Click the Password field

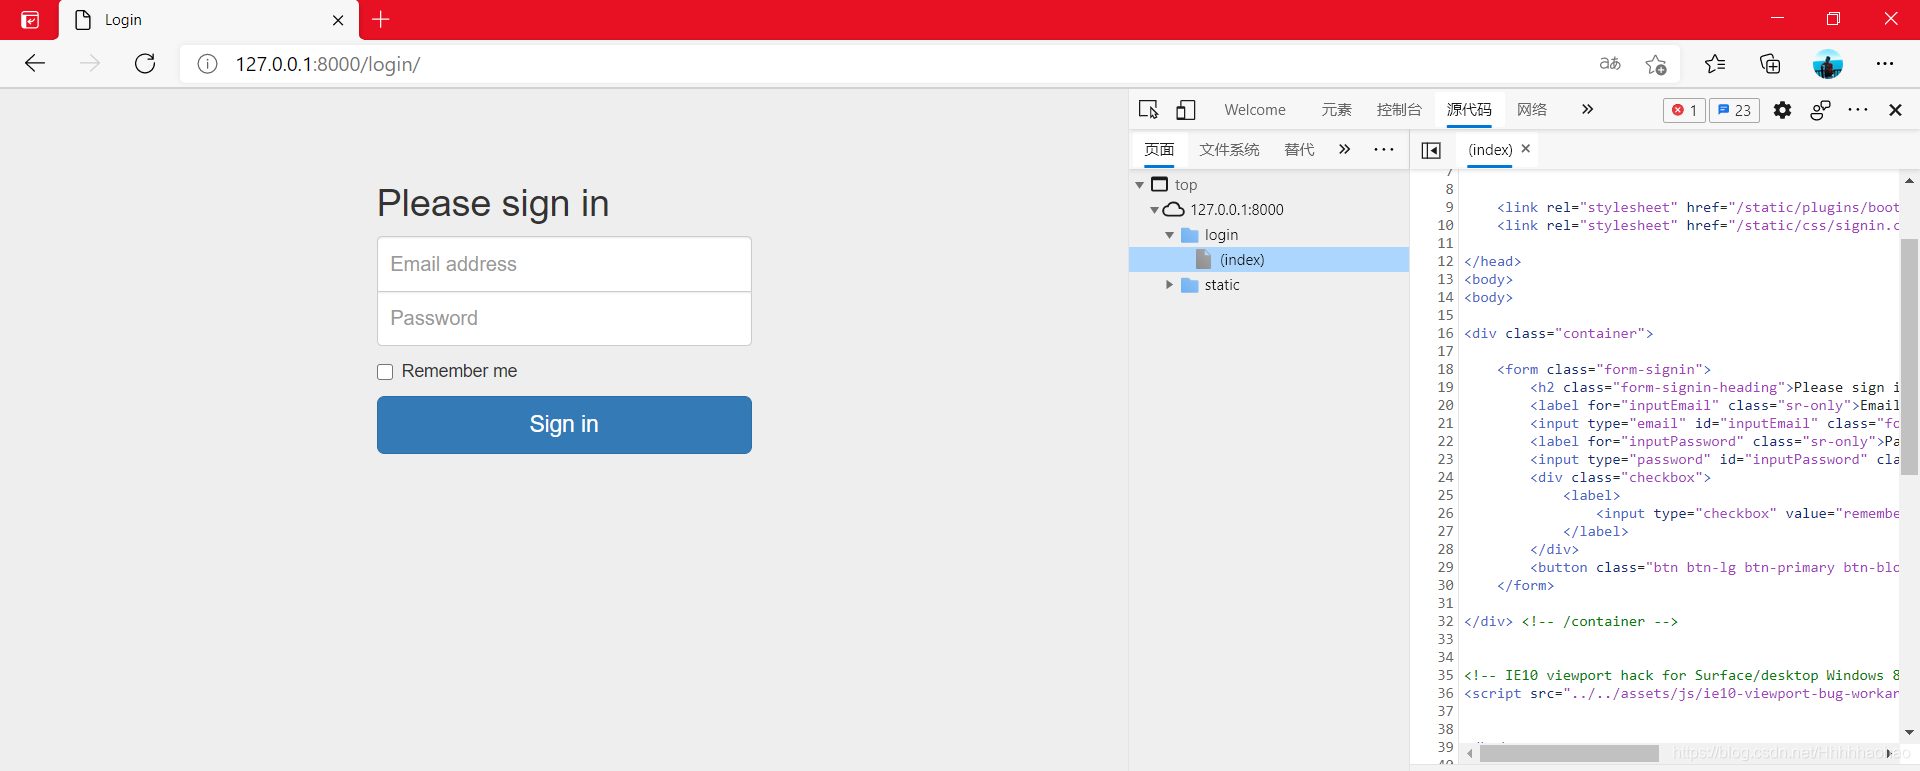click(564, 318)
